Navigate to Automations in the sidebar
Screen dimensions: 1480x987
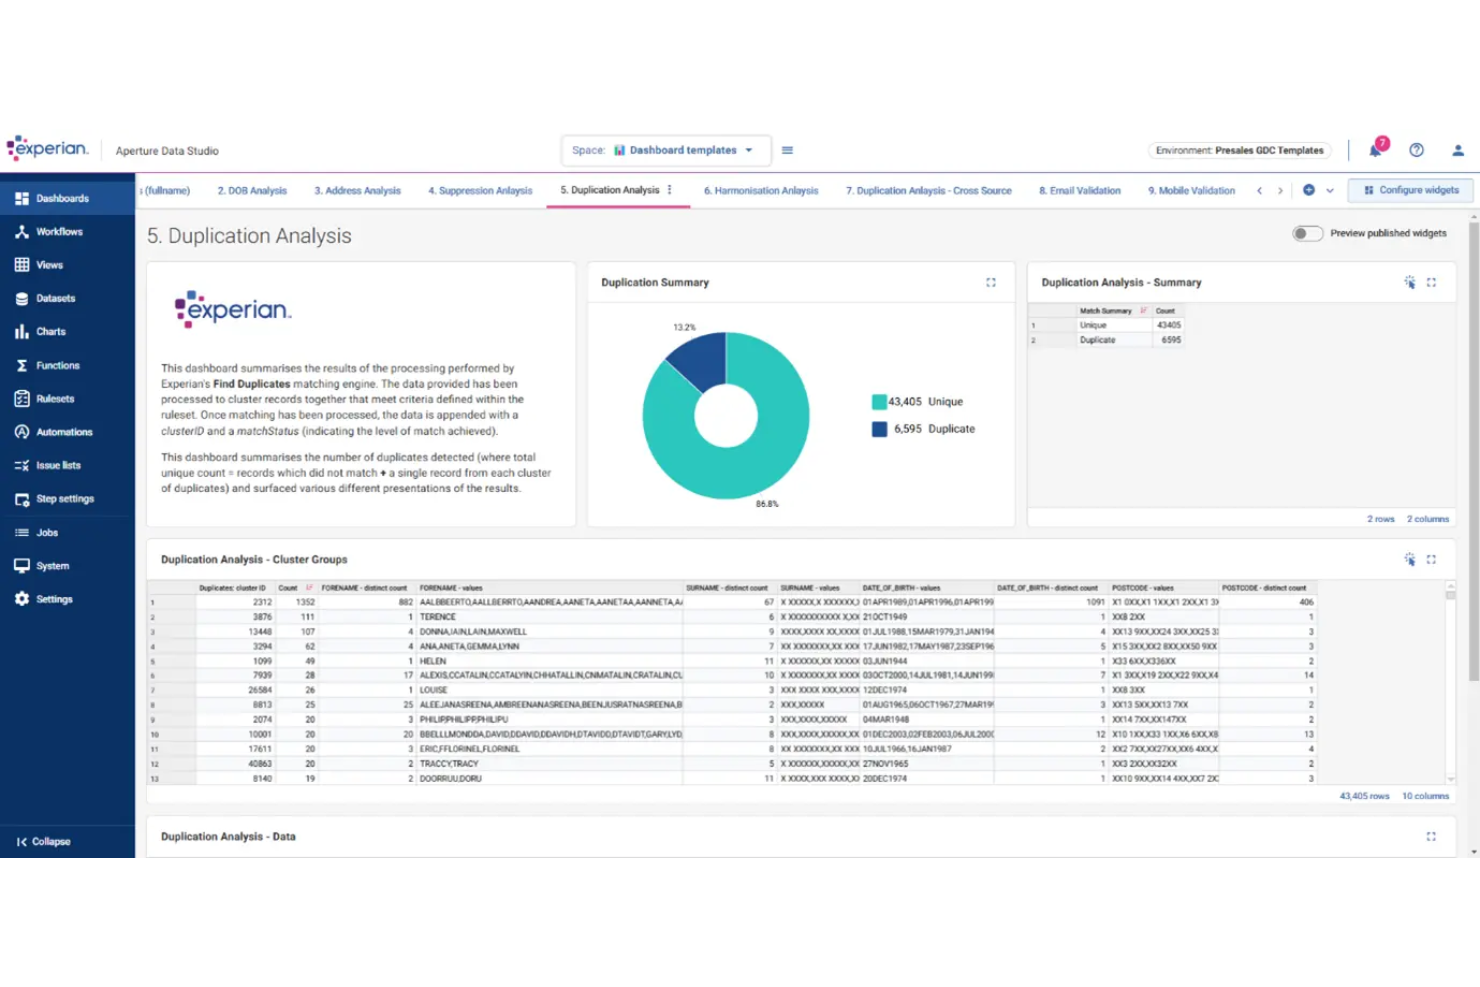tap(62, 431)
